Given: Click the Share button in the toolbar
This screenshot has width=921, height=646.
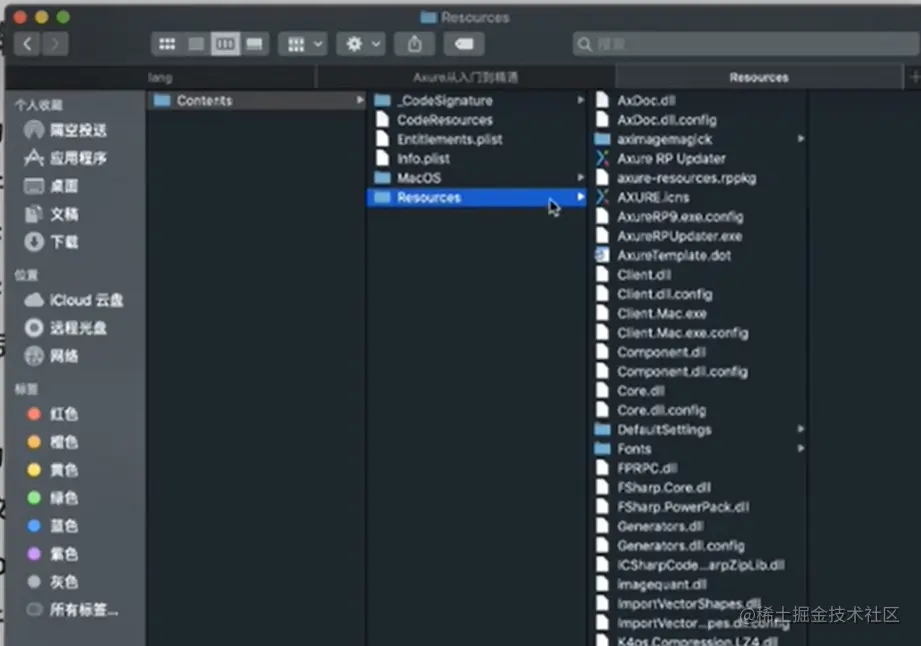Looking at the screenshot, I should pyautogui.click(x=414, y=44).
